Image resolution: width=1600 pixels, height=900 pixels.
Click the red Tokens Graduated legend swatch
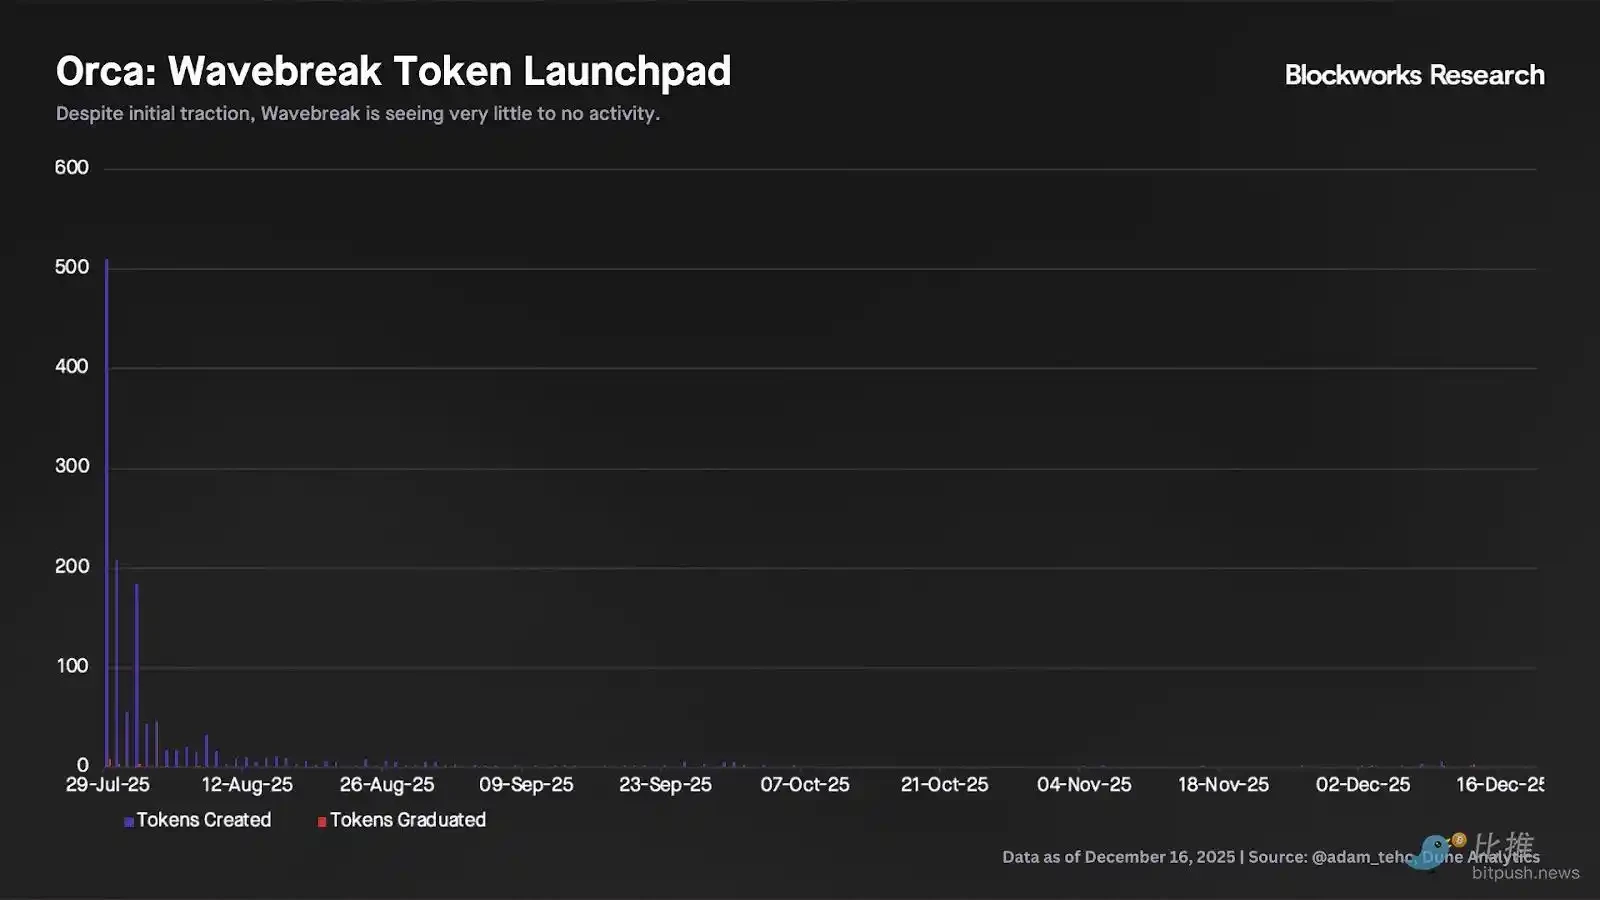click(x=322, y=822)
